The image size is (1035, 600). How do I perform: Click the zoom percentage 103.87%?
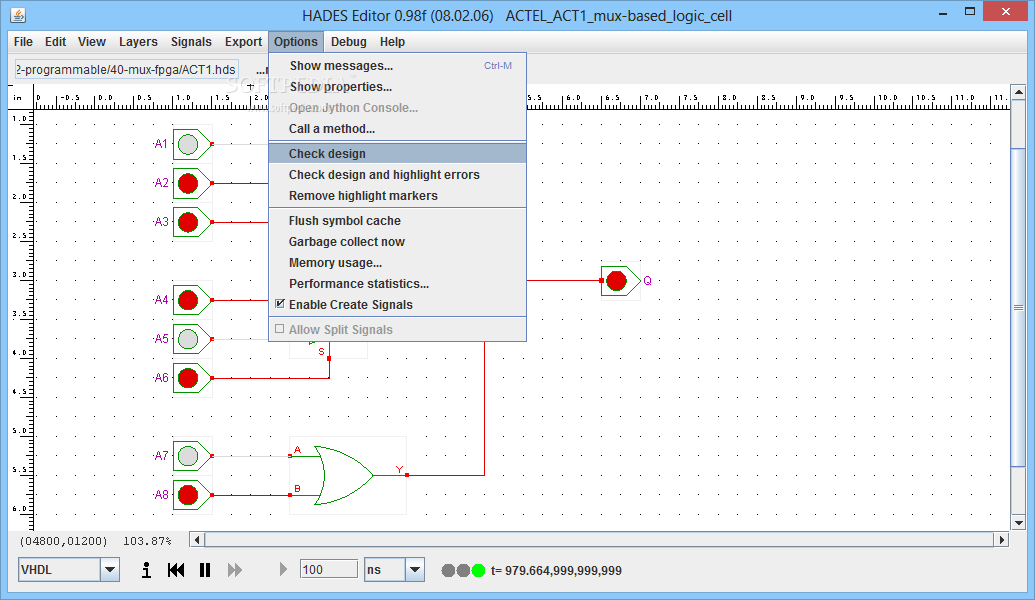(147, 541)
